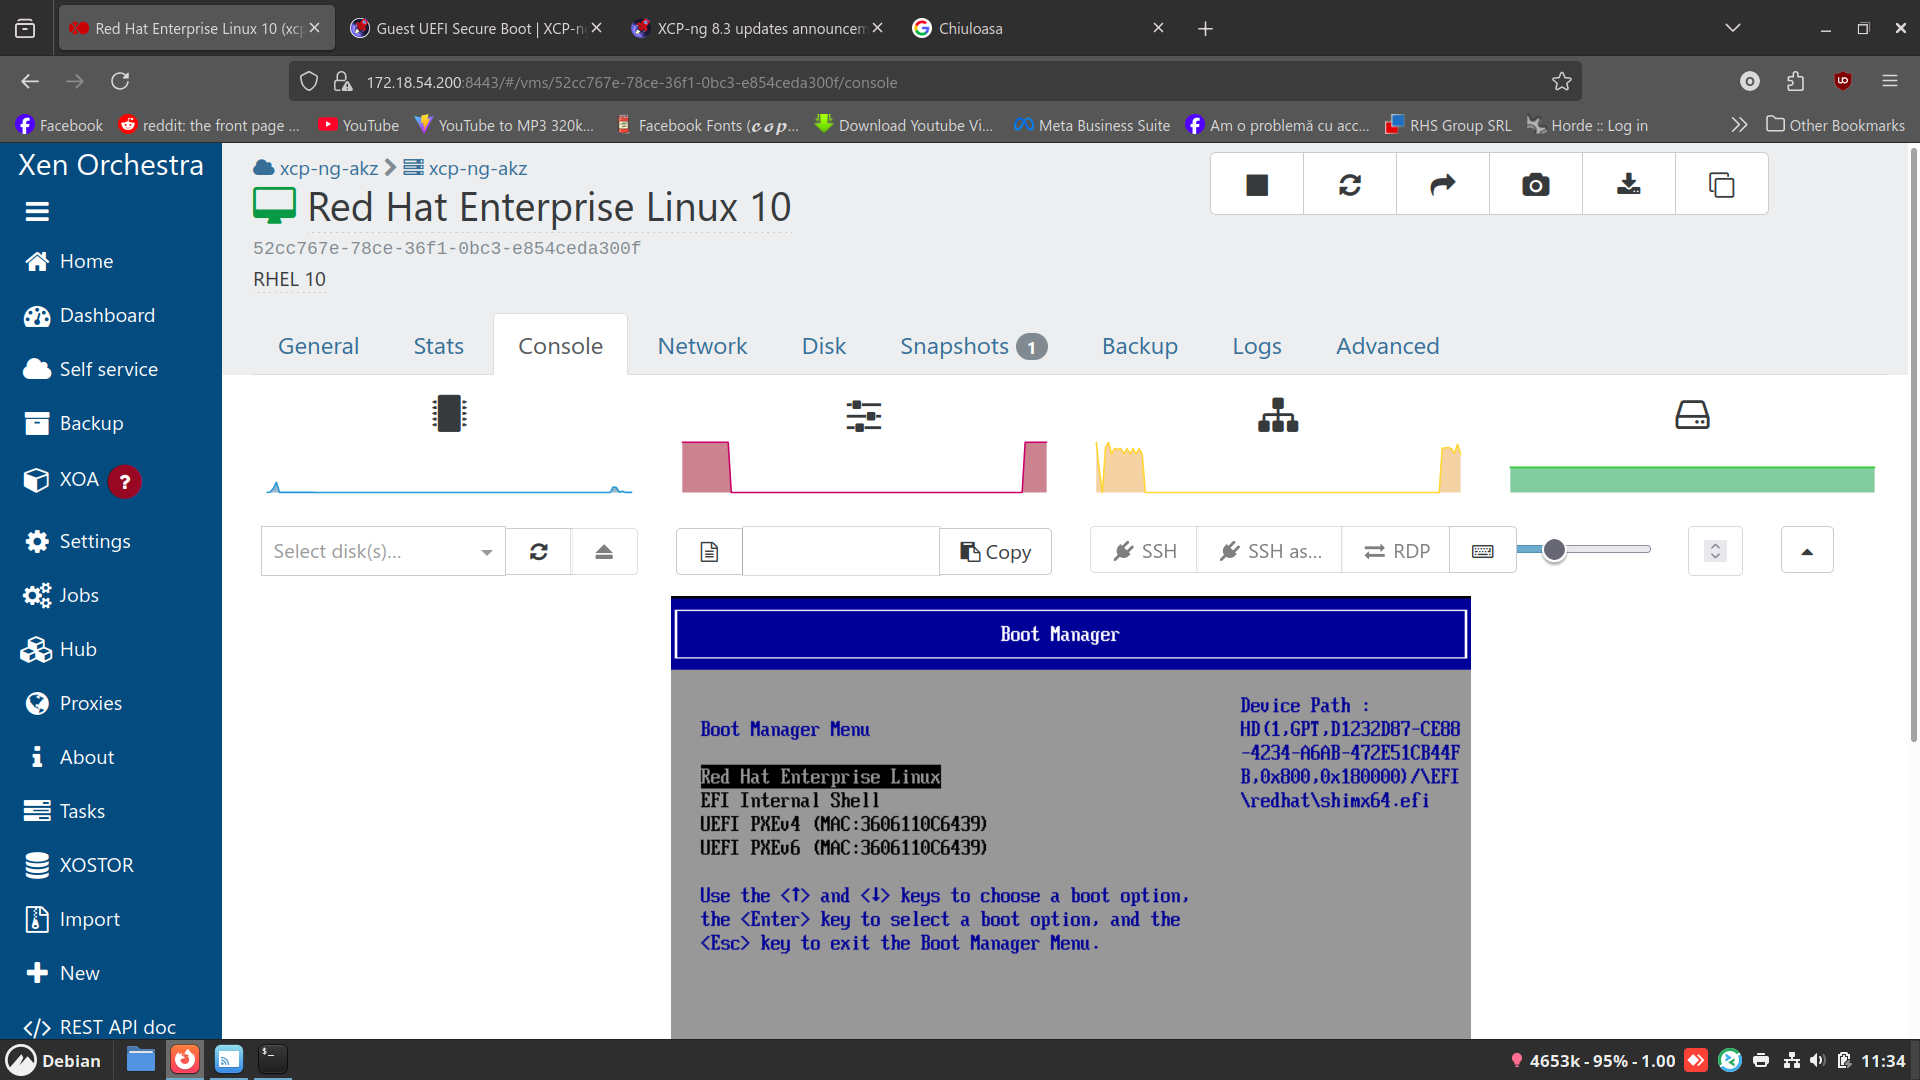Viewport: 1920px width, 1080px height.
Task: Click the clipboard text input field
Action: pyautogui.click(x=840, y=551)
